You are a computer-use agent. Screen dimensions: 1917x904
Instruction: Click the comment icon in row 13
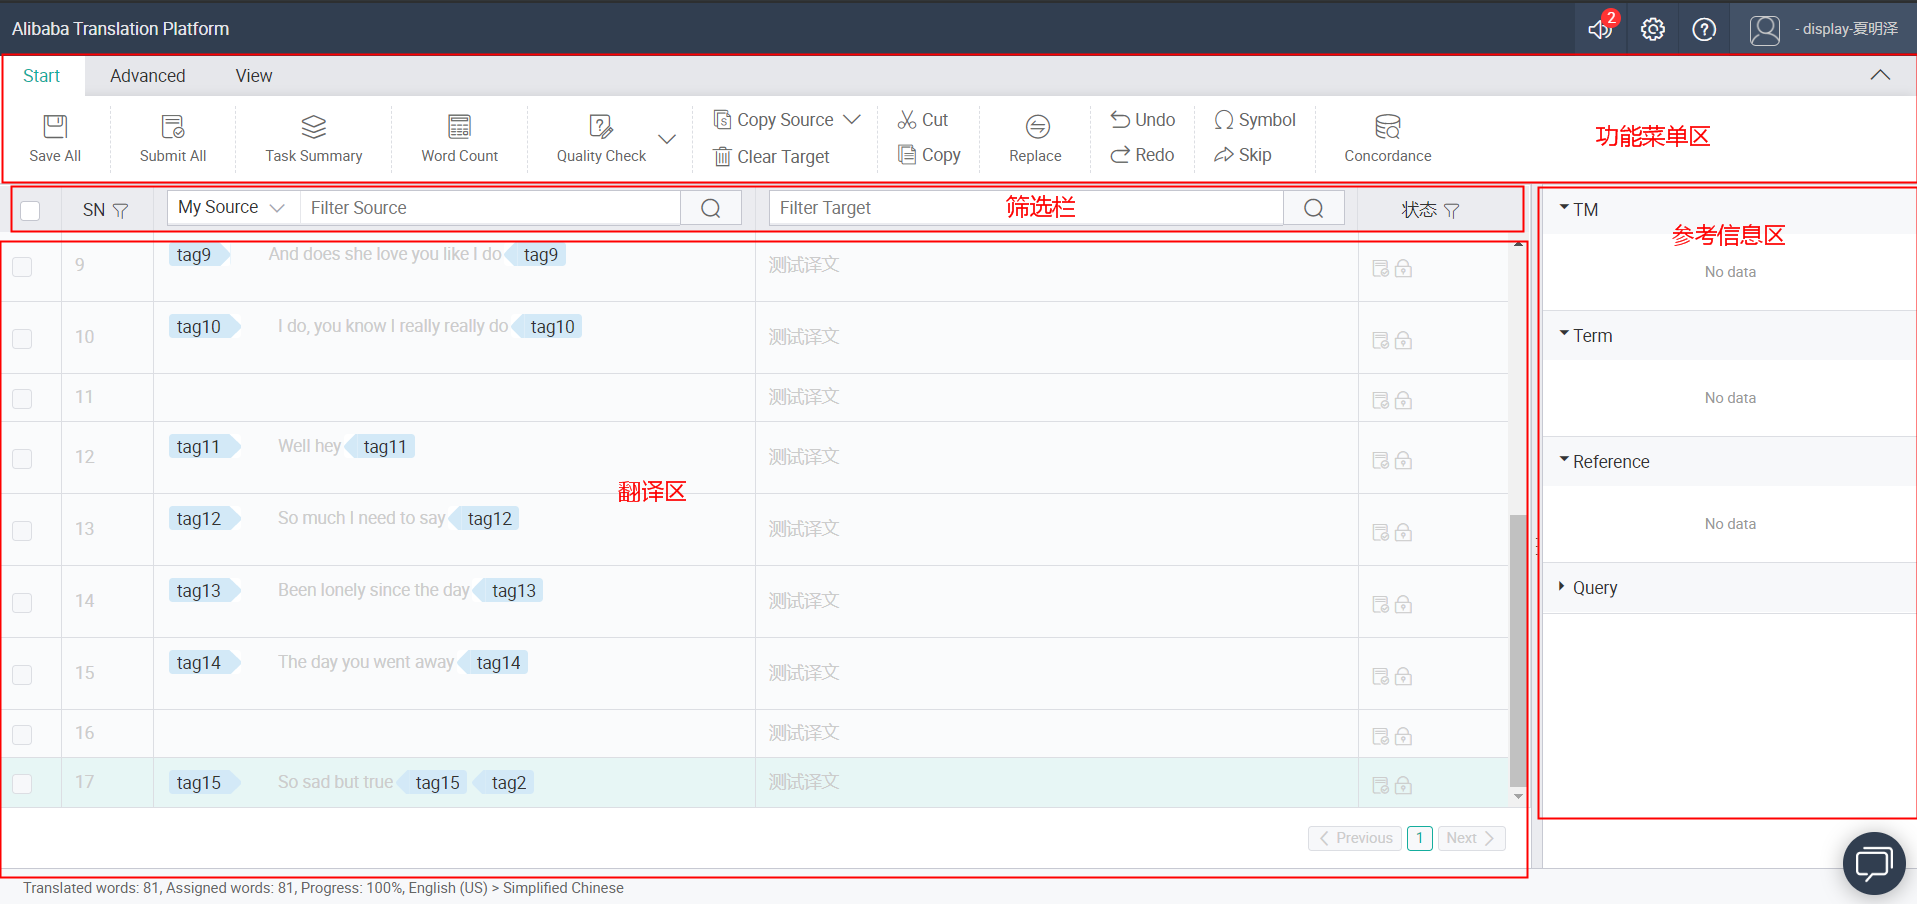coord(1381,532)
